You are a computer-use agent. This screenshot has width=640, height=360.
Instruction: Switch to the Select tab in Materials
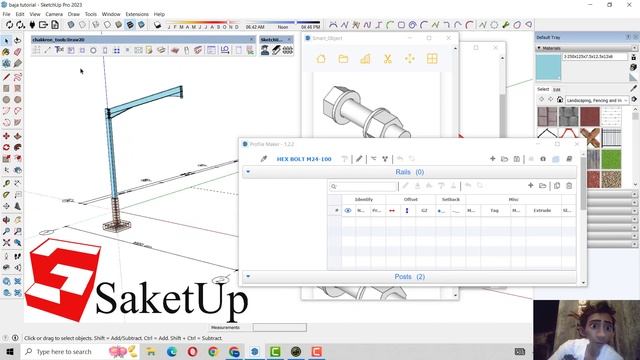tap(543, 89)
